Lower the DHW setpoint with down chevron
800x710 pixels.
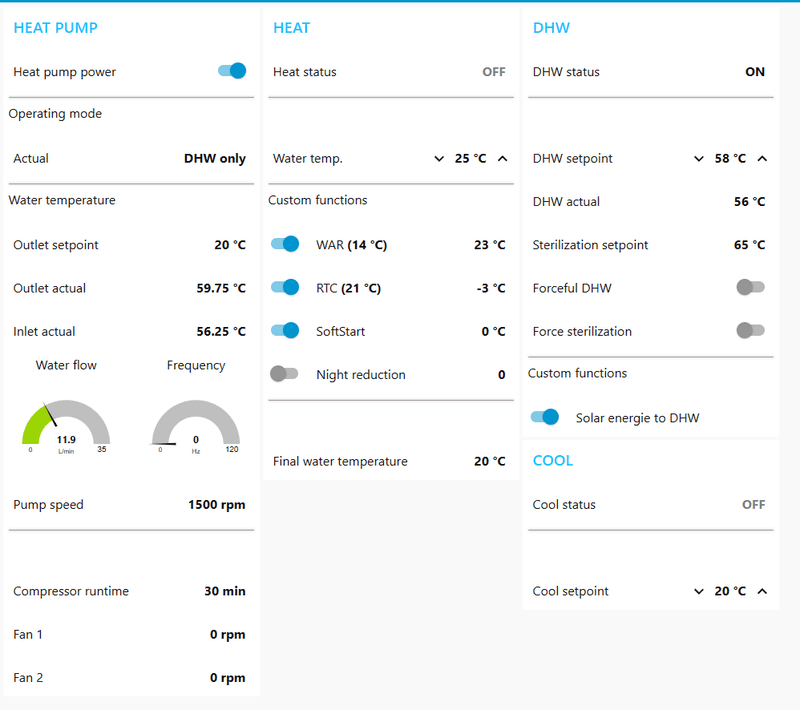point(699,159)
